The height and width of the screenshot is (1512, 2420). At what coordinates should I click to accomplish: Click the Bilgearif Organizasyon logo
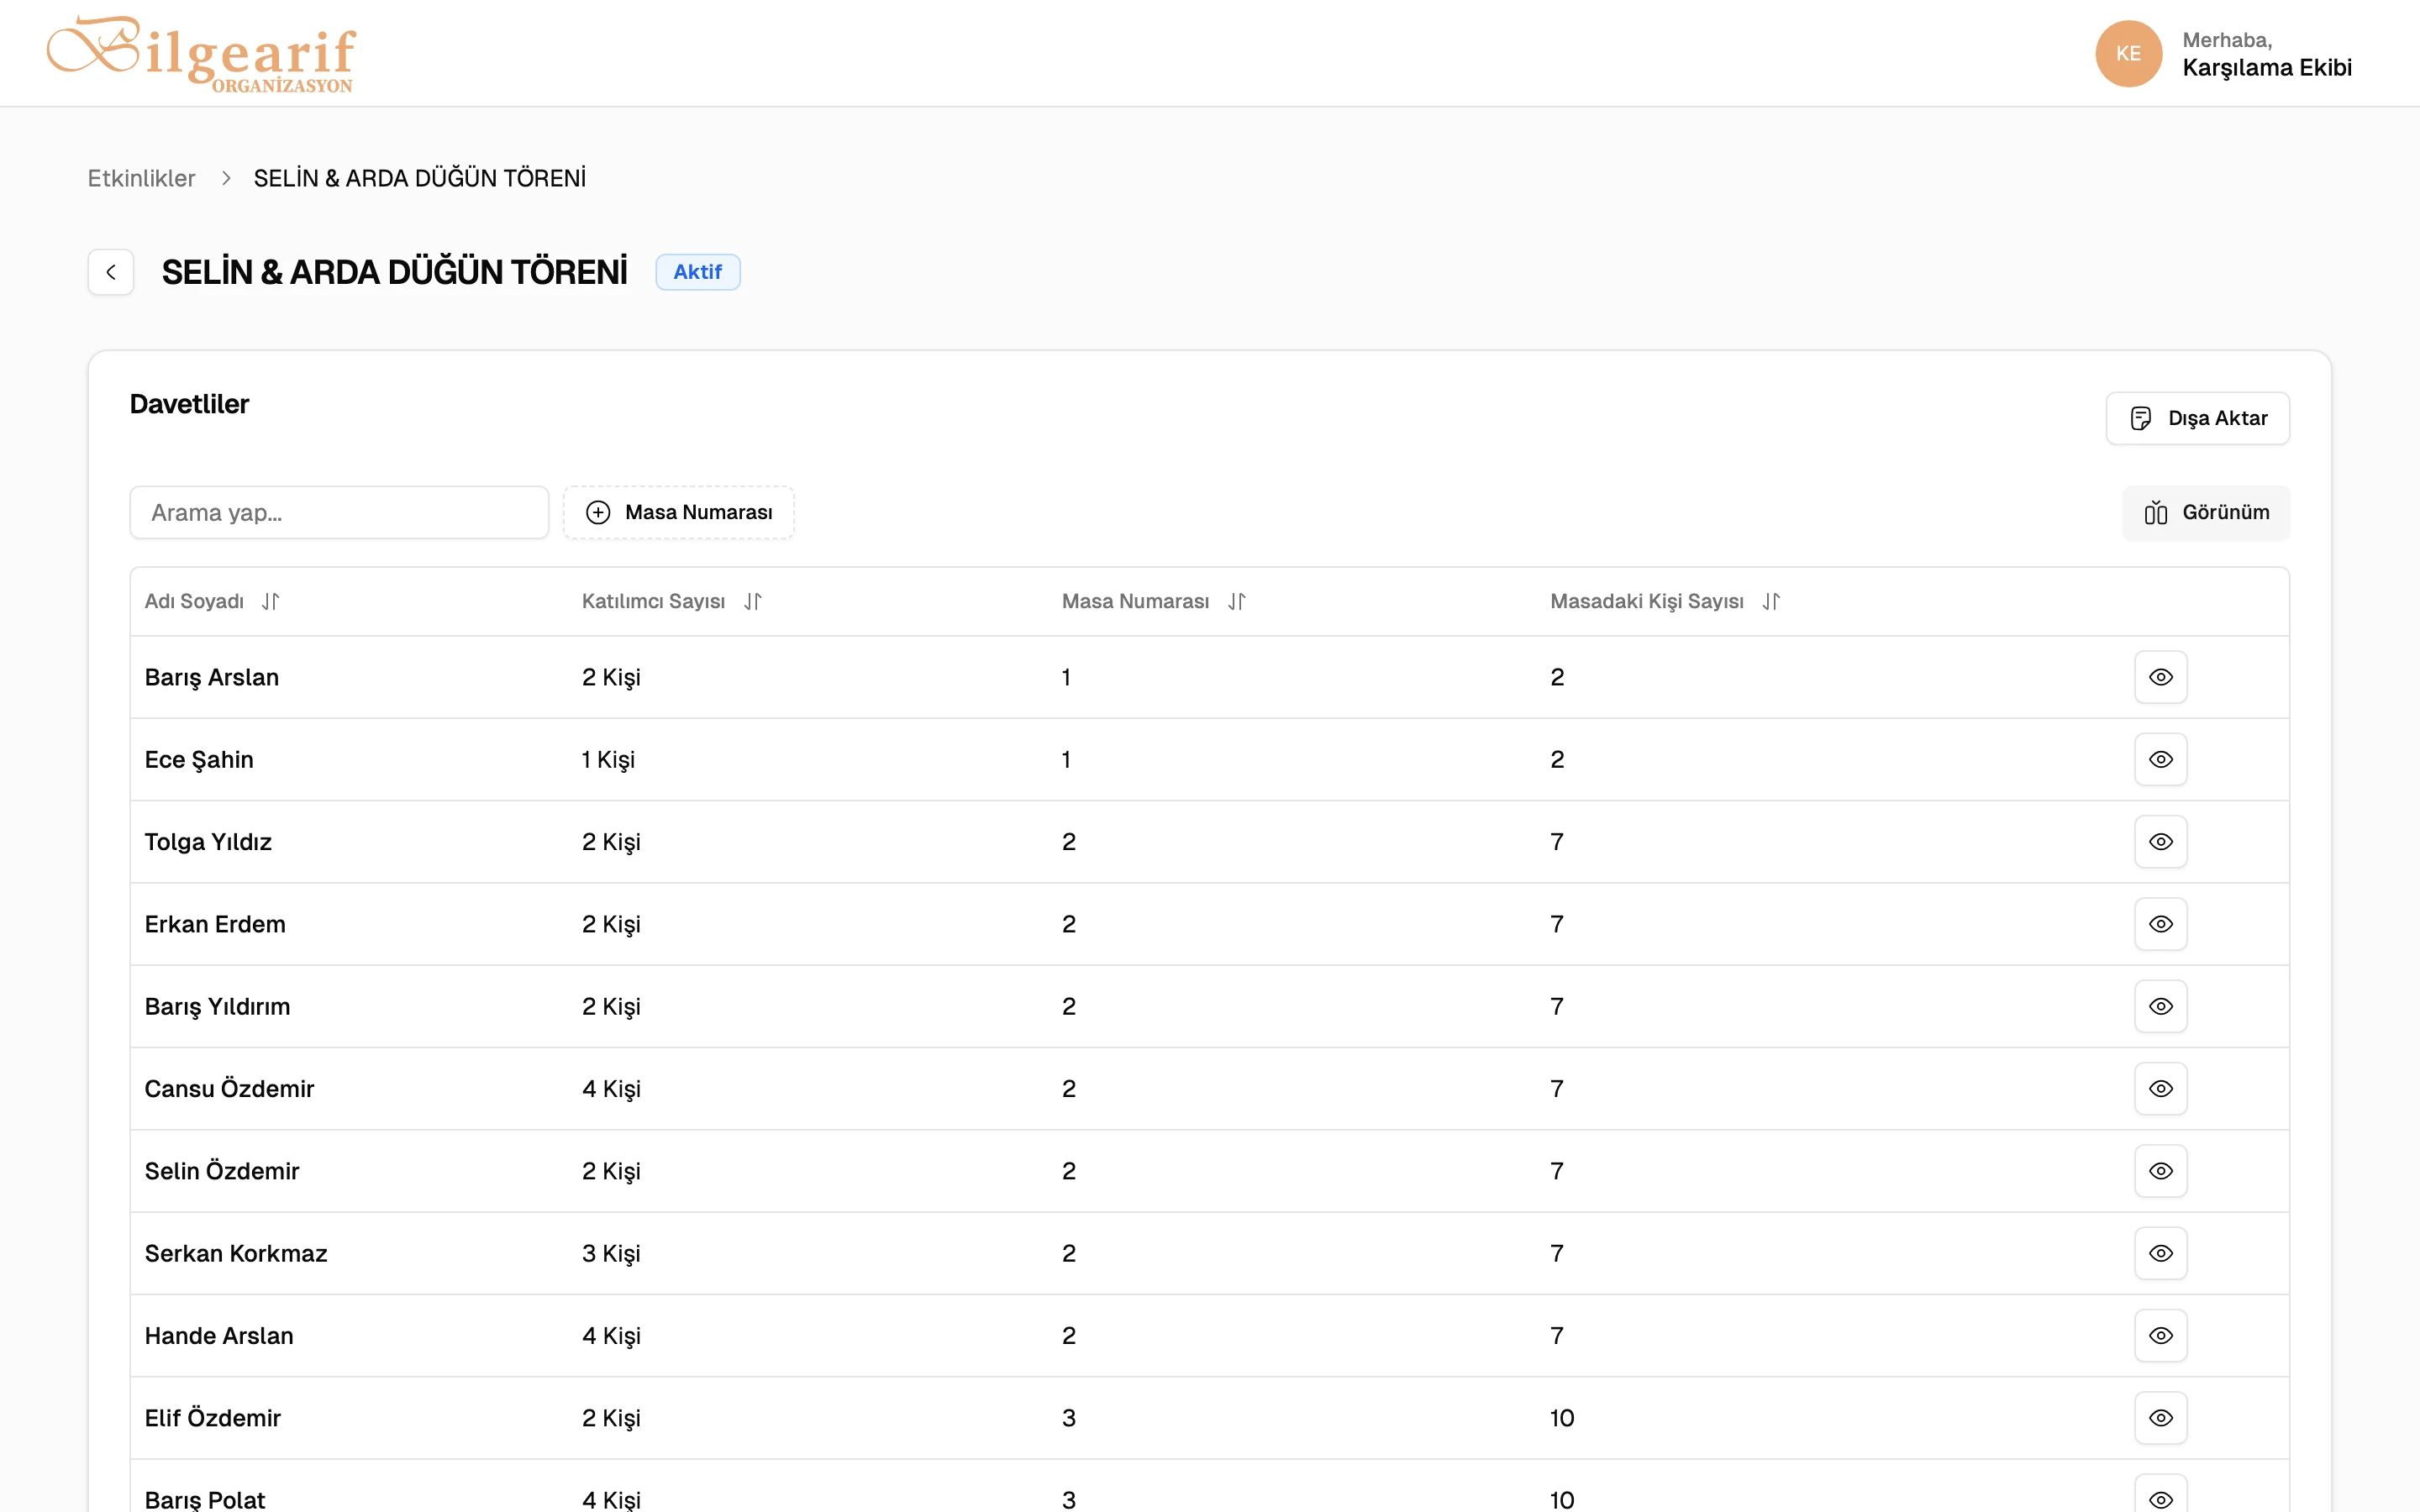click(201, 55)
